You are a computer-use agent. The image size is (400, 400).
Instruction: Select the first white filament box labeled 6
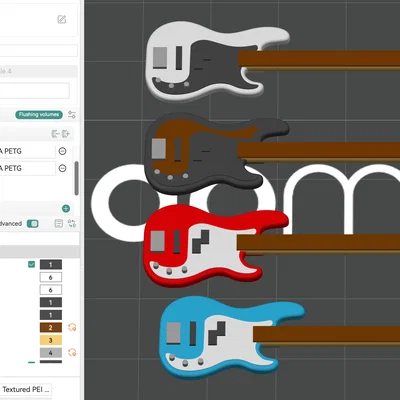[x=51, y=277]
